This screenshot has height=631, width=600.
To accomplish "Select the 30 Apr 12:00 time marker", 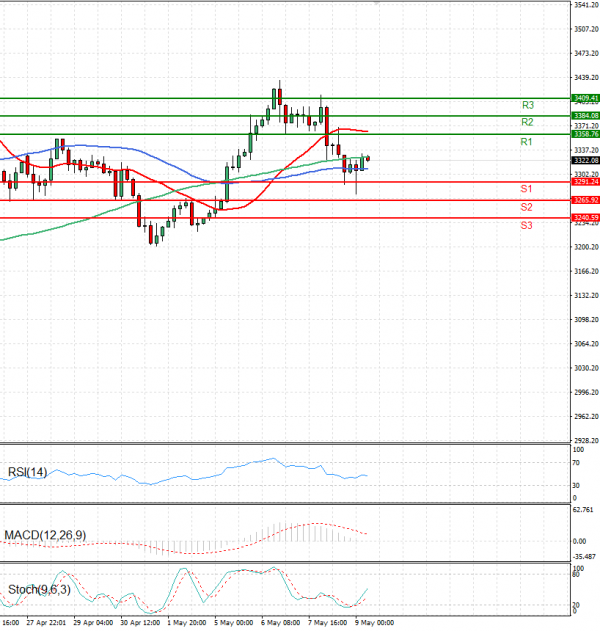I will (140, 622).
